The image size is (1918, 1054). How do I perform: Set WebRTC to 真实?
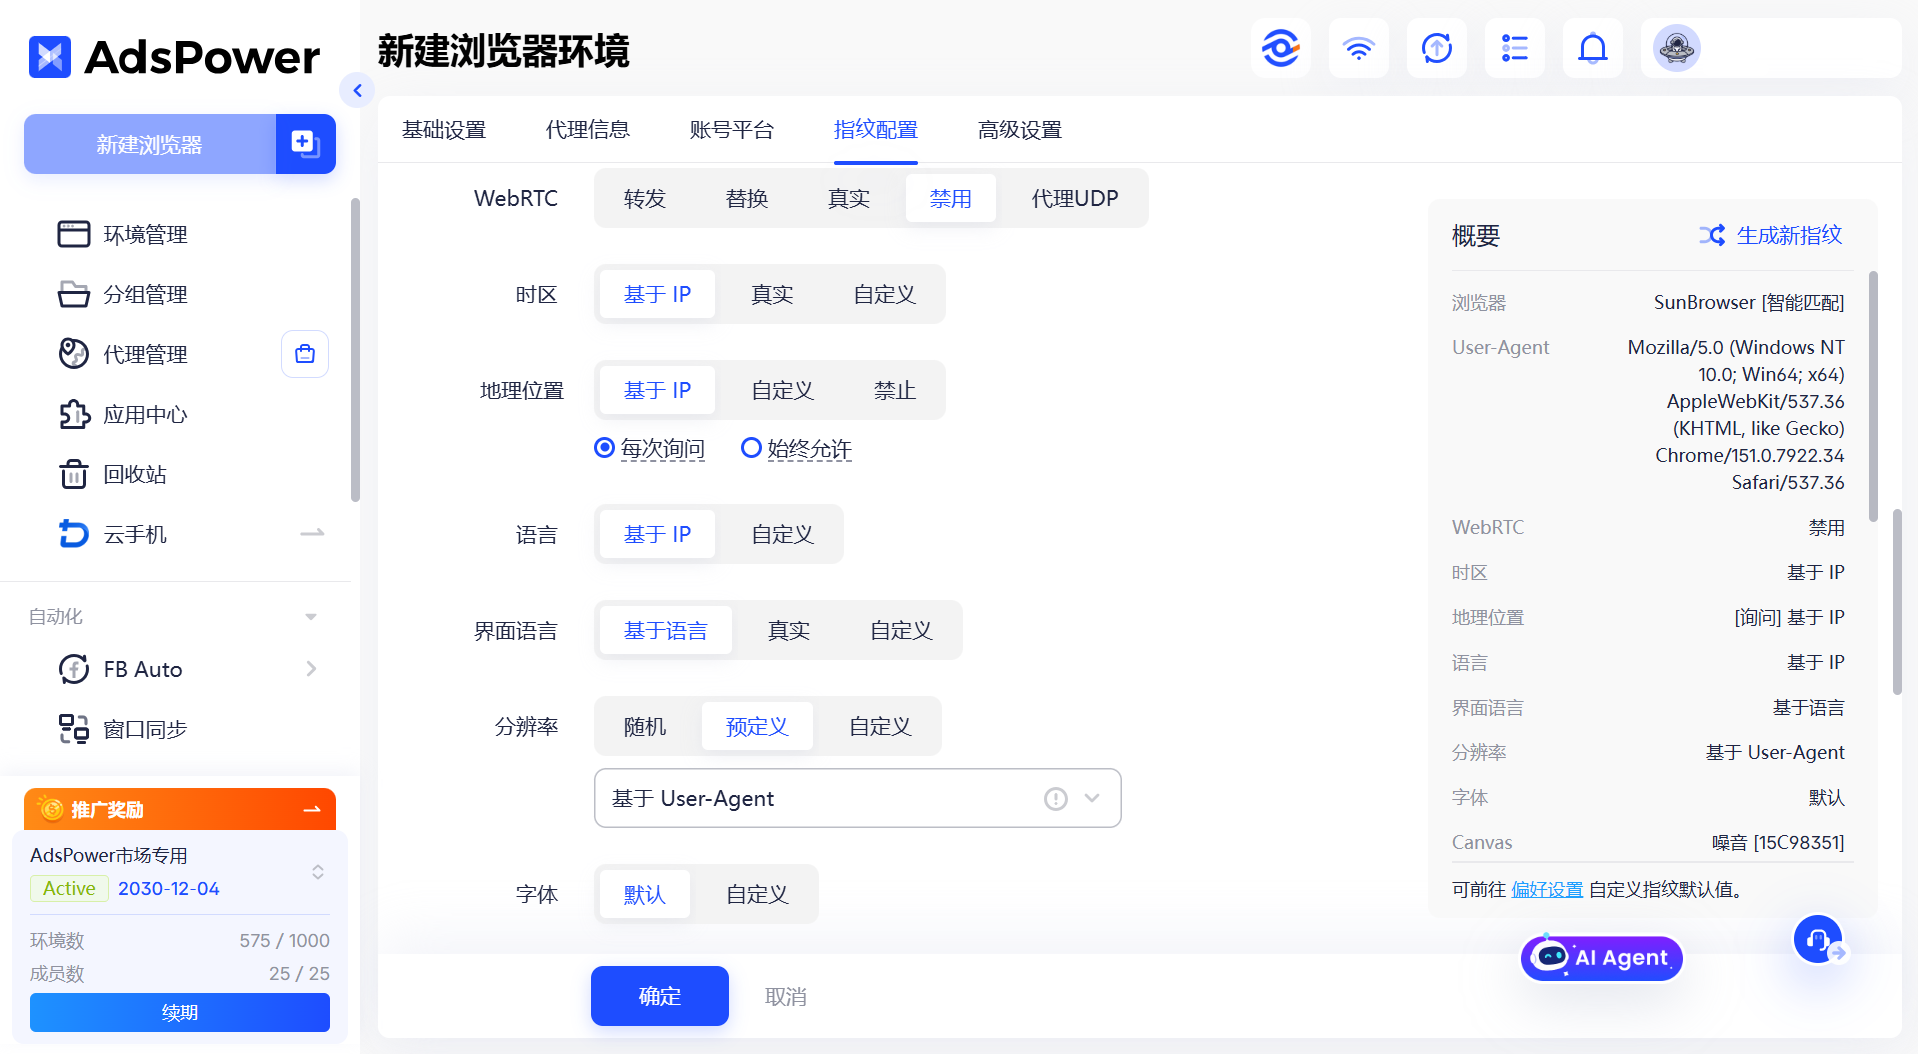pyautogui.click(x=849, y=198)
